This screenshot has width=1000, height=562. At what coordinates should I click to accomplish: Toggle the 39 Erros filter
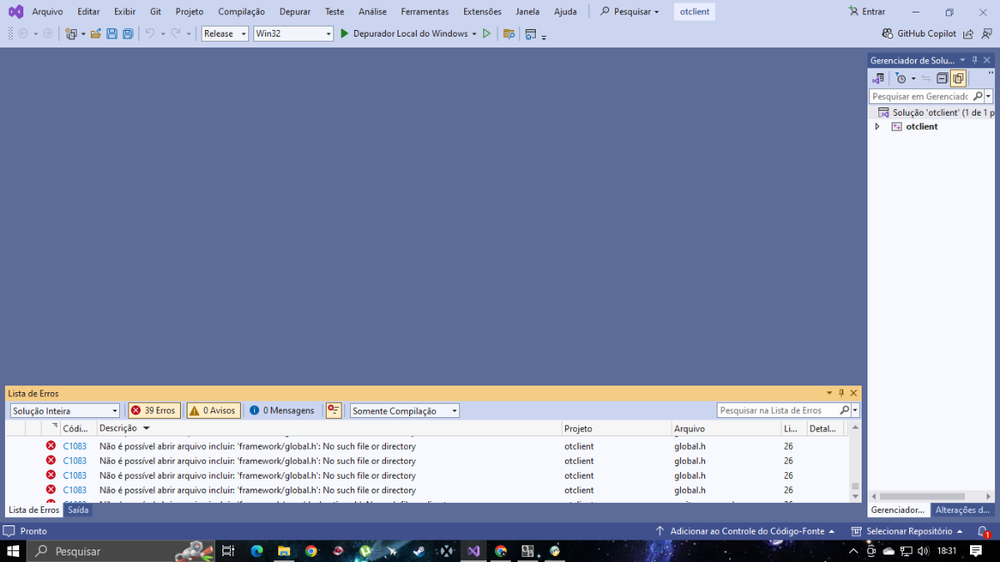(154, 410)
